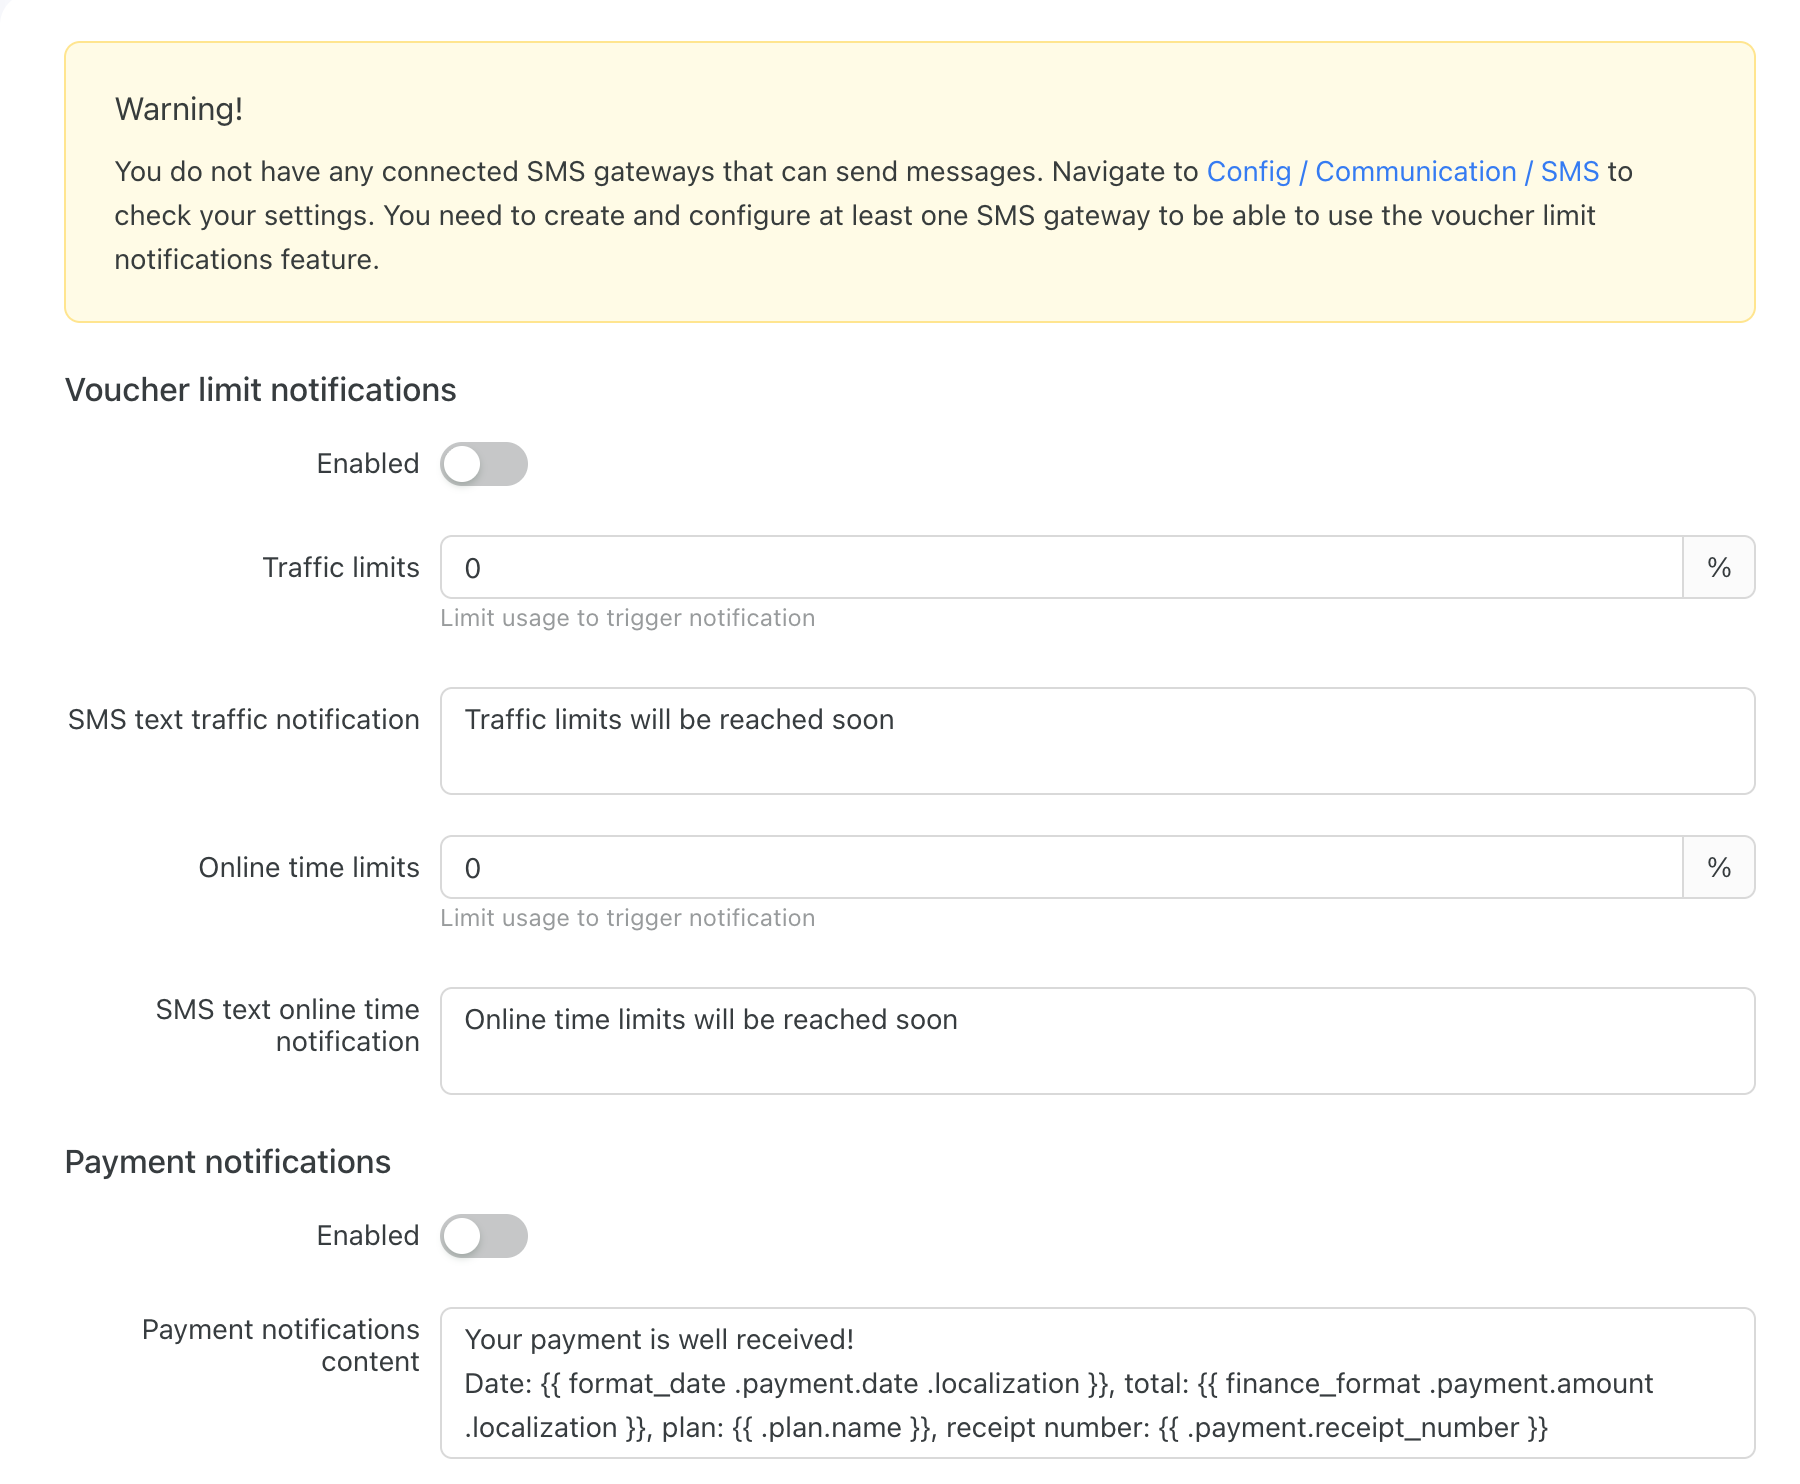Viewport: 1800px width, 1484px height.
Task: Open the Config / Communication / SMS link
Action: click(x=1403, y=172)
